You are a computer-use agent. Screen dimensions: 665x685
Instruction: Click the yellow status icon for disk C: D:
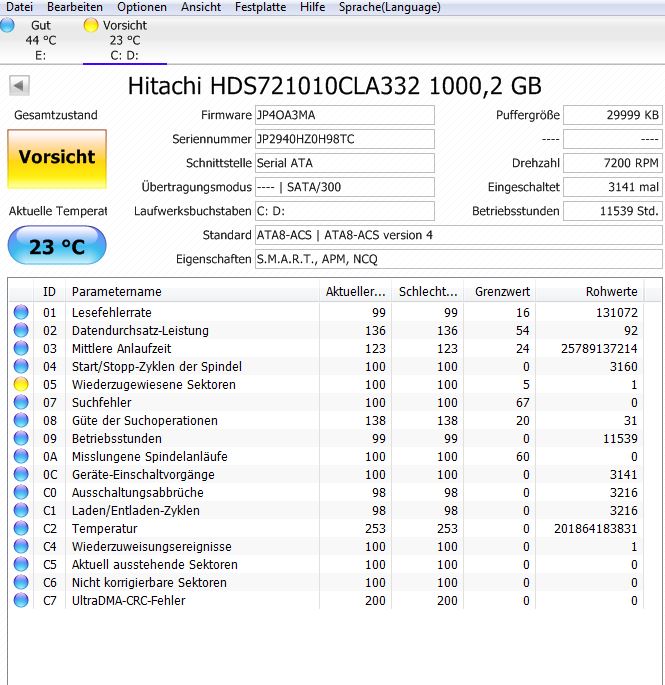(x=91, y=25)
